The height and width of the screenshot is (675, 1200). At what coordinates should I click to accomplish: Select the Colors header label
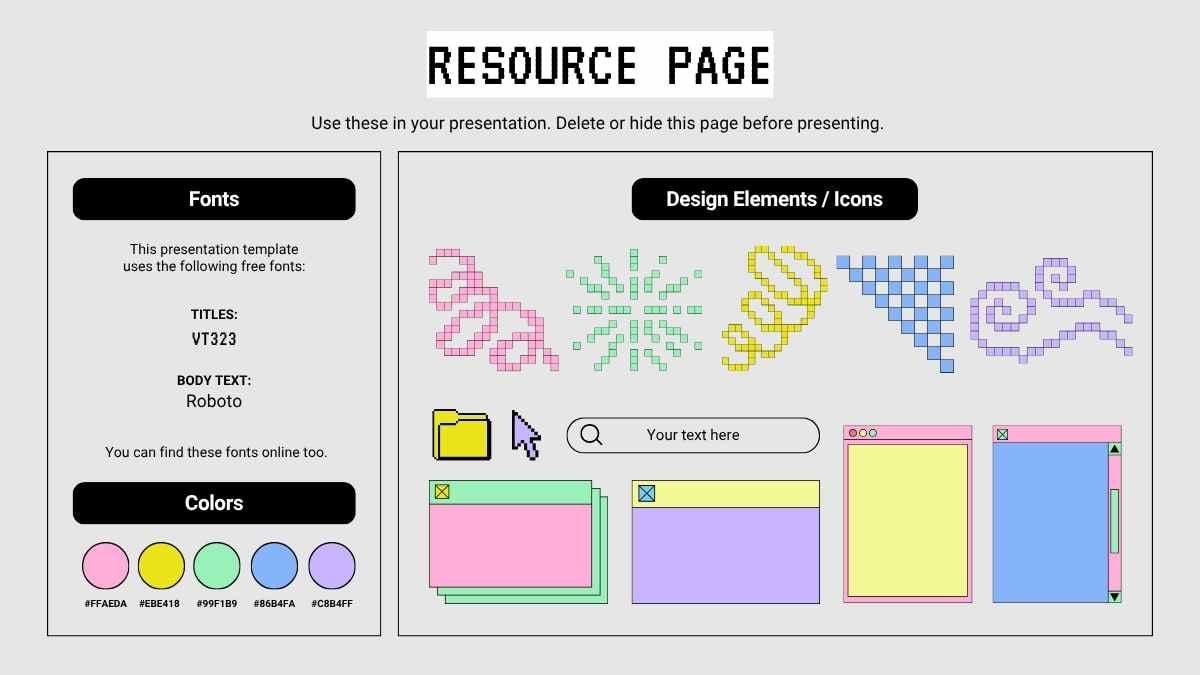tap(214, 503)
